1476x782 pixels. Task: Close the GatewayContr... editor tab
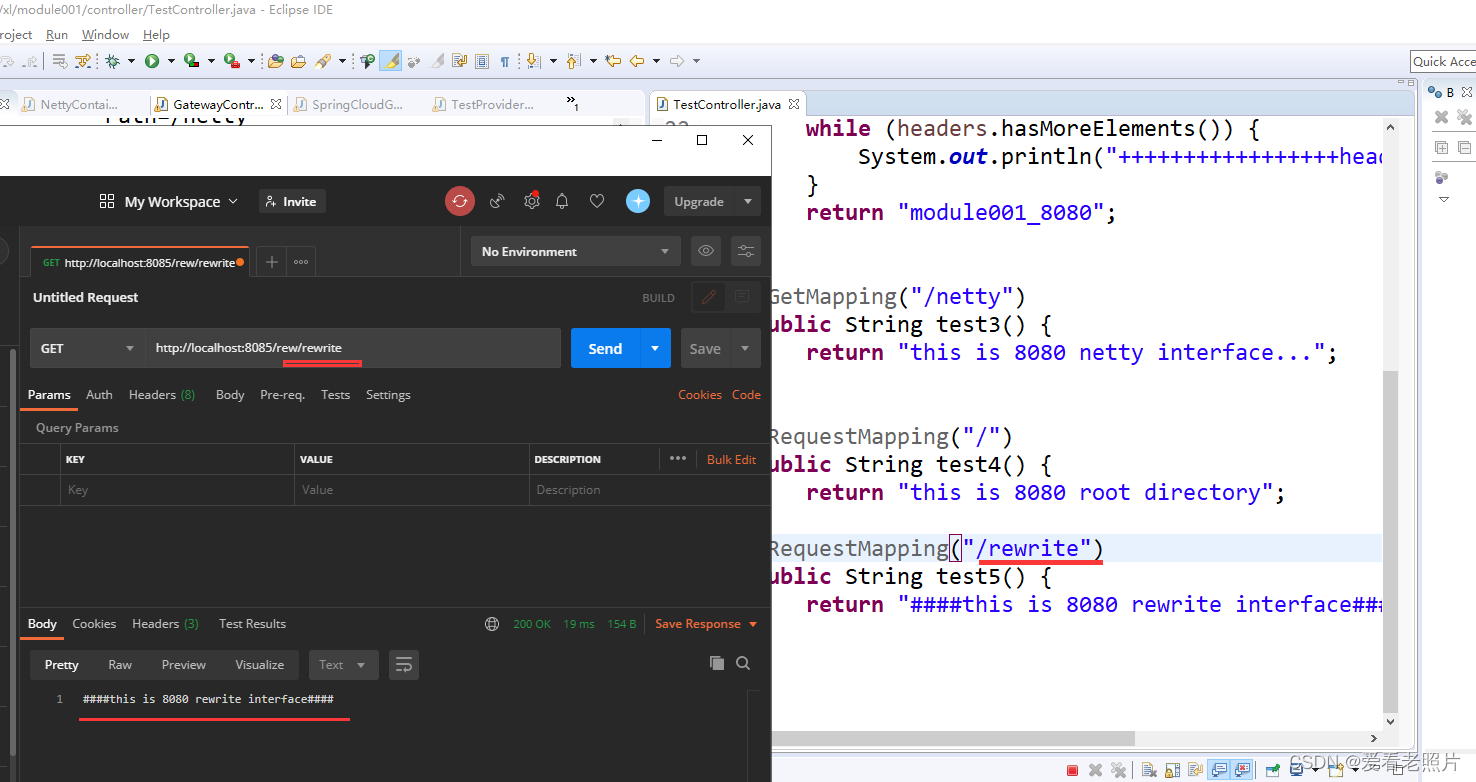[276, 104]
